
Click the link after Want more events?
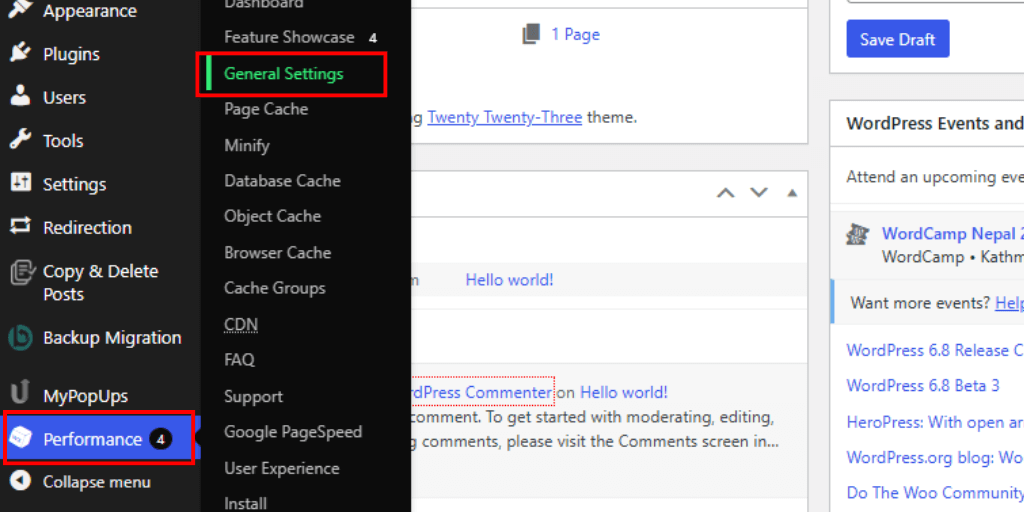[1009, 303]
